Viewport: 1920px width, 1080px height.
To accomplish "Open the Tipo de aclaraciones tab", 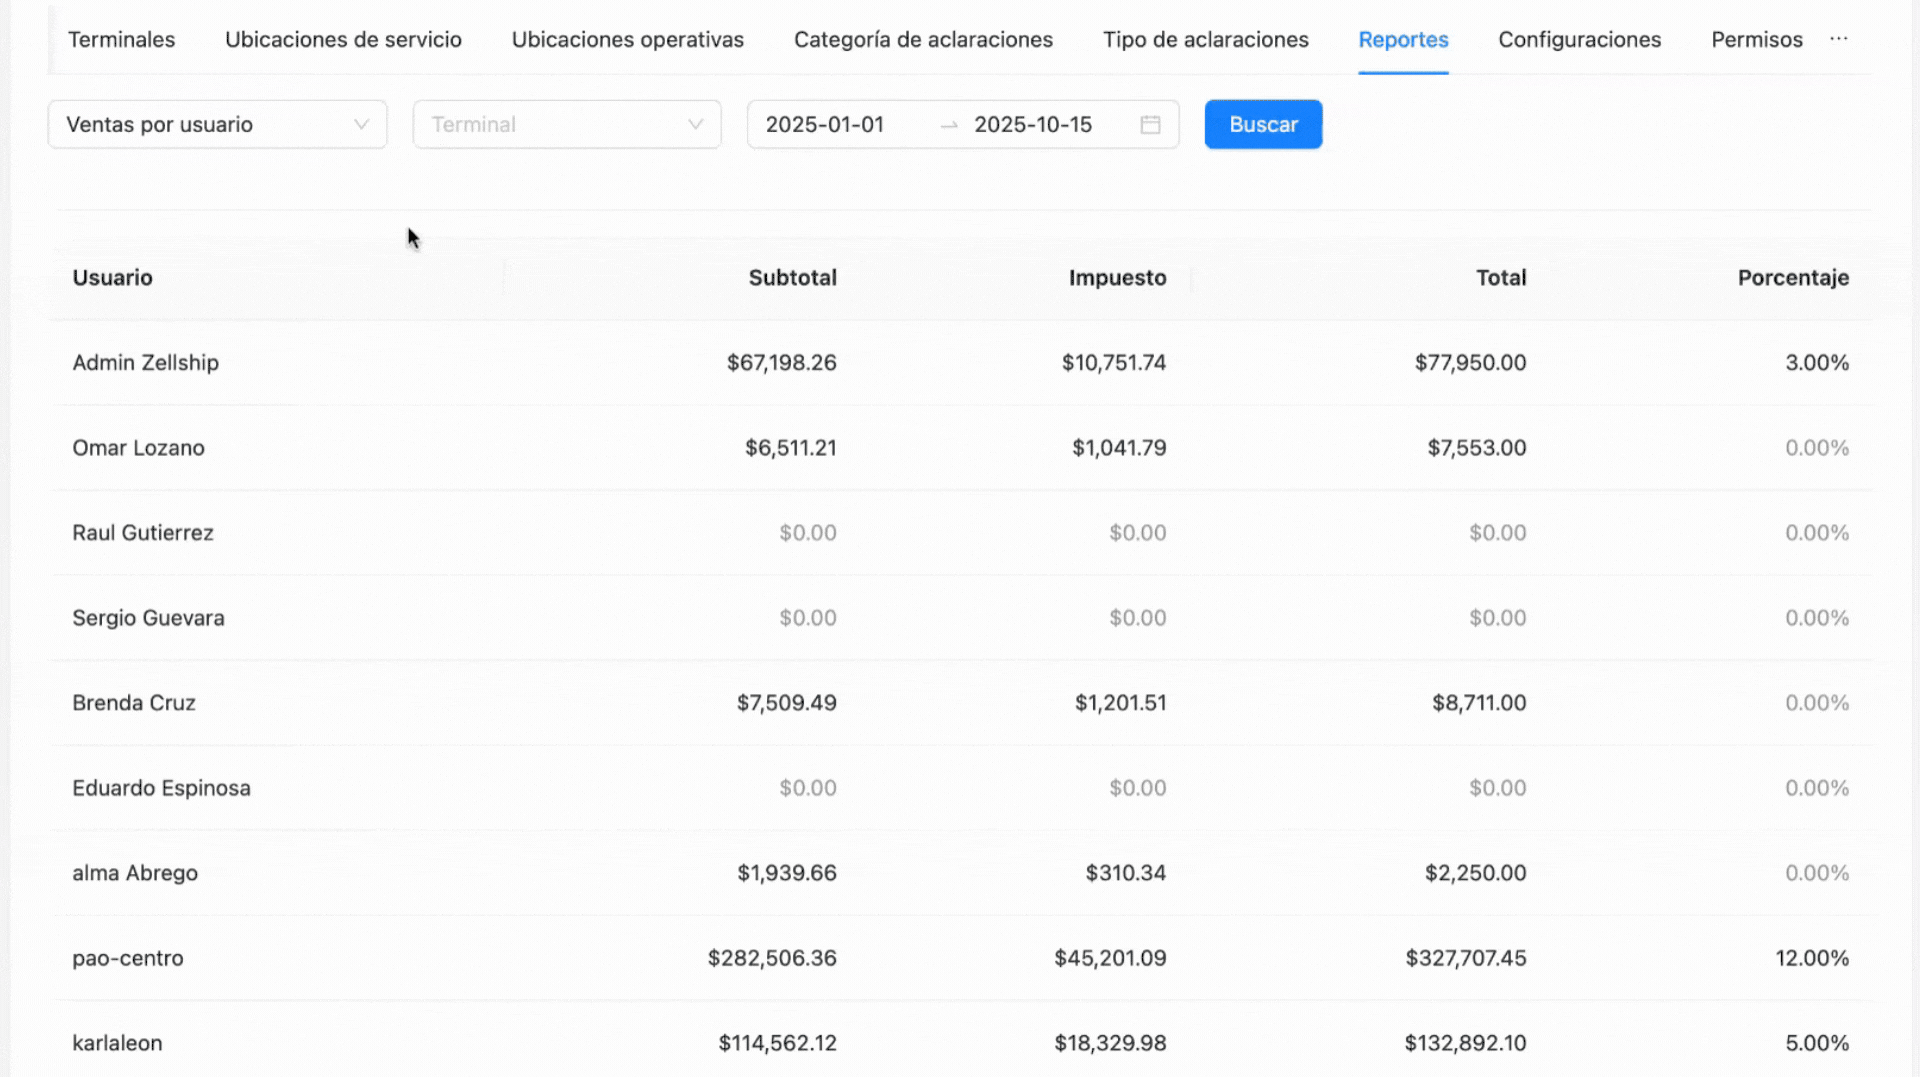I will (x=1205, y=40).
